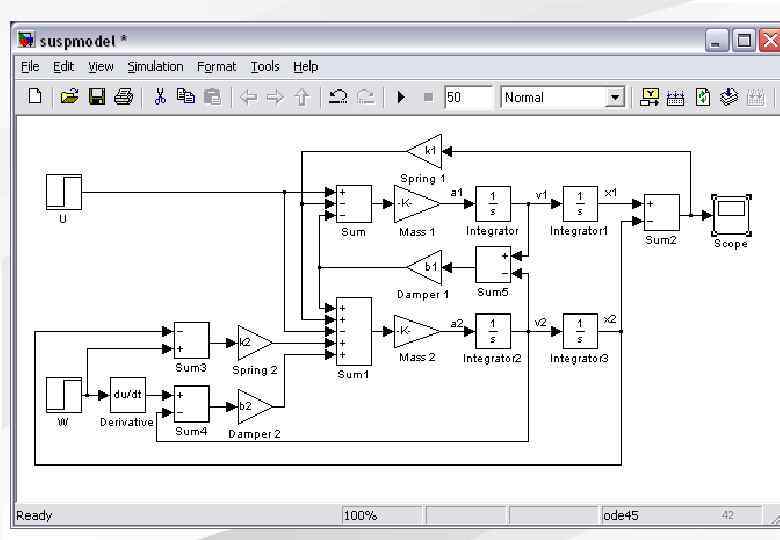Click the Print toolbar icon
This screenshot has height=540, width=780.
[x=123, y=96]
